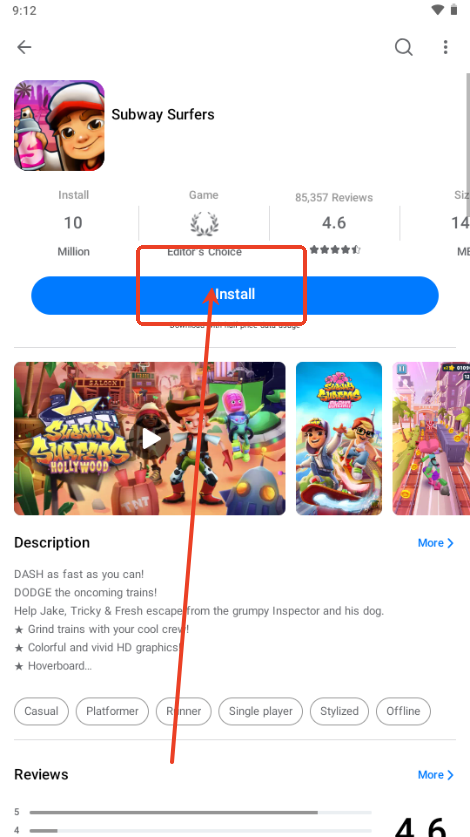Open the third gameplay screenshot thumbnail
Screen dimensions: 470x837
431,438
